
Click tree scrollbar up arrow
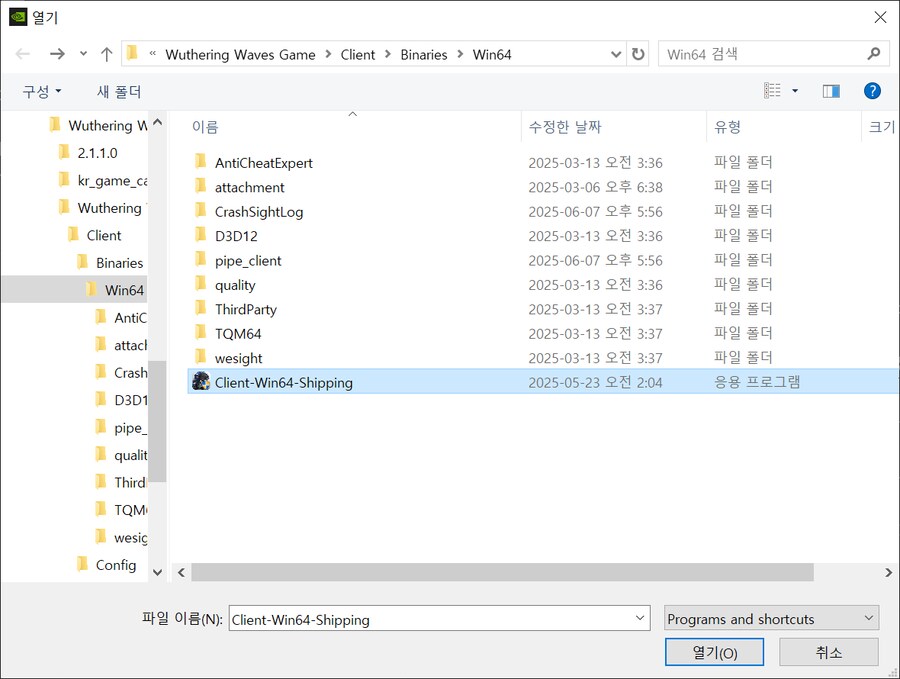[157, 122]
